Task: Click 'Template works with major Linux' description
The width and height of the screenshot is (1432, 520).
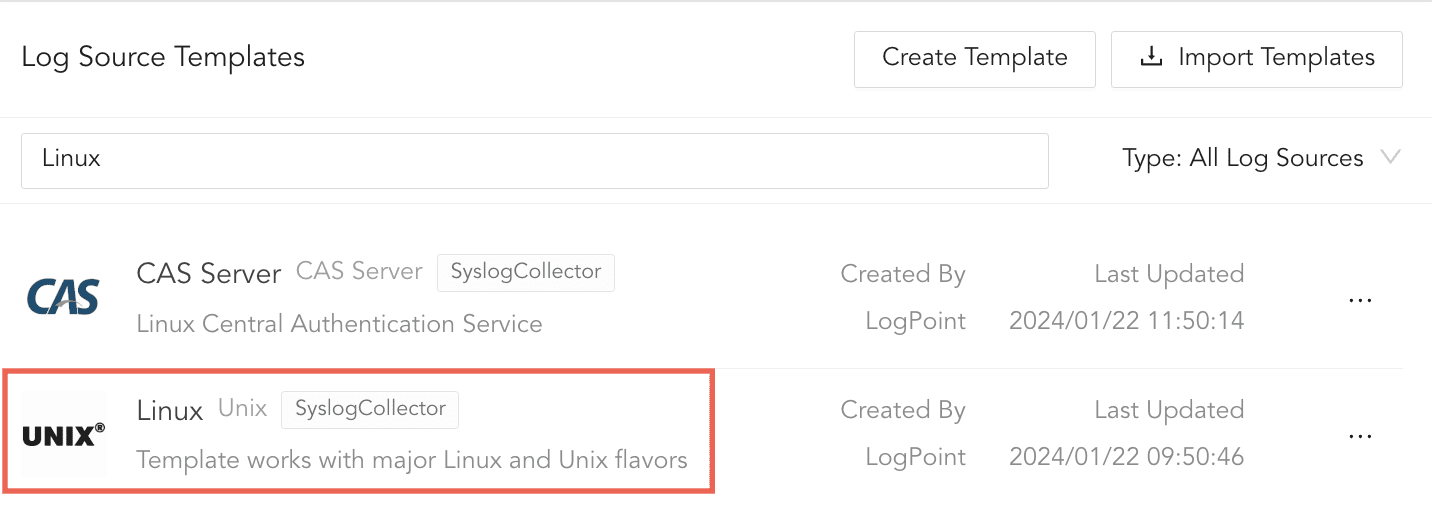Action: (x=411, y=460)
